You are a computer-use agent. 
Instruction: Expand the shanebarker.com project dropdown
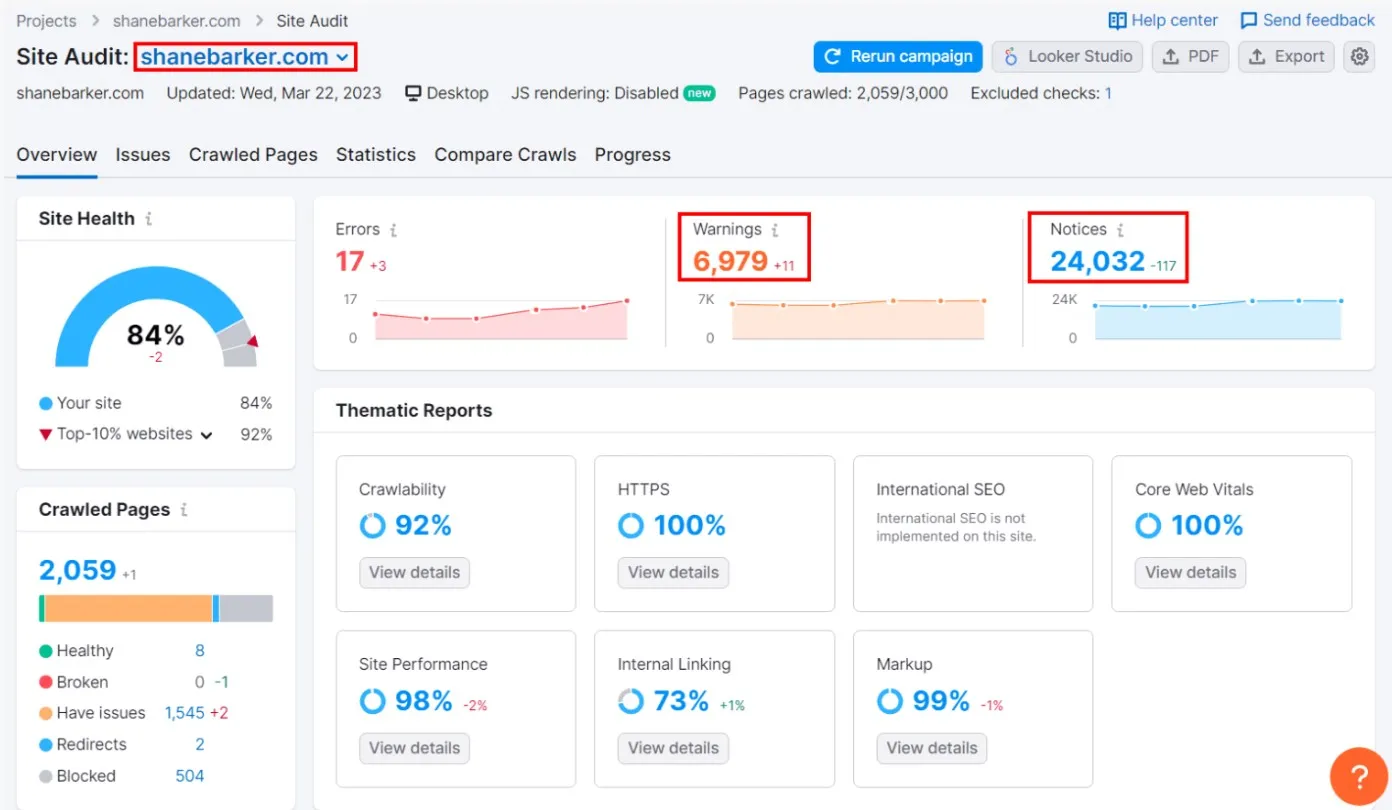coord(245,57)
